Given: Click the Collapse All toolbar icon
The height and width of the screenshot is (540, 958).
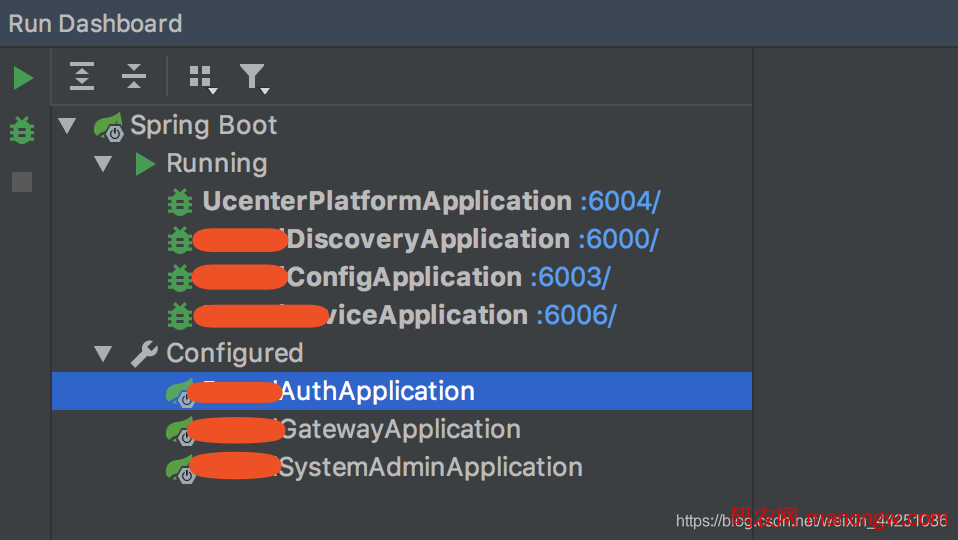Looking at the screenshot, I should (134, 76).
